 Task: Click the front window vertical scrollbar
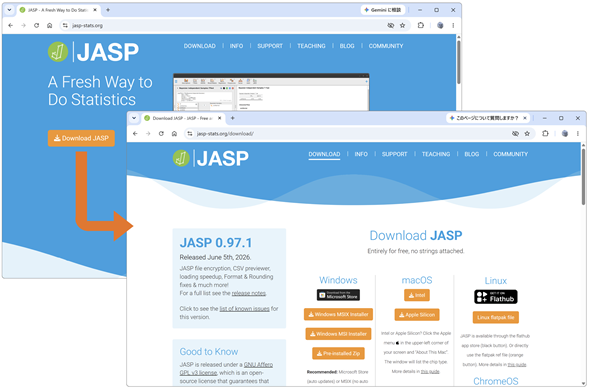point(583,177)
